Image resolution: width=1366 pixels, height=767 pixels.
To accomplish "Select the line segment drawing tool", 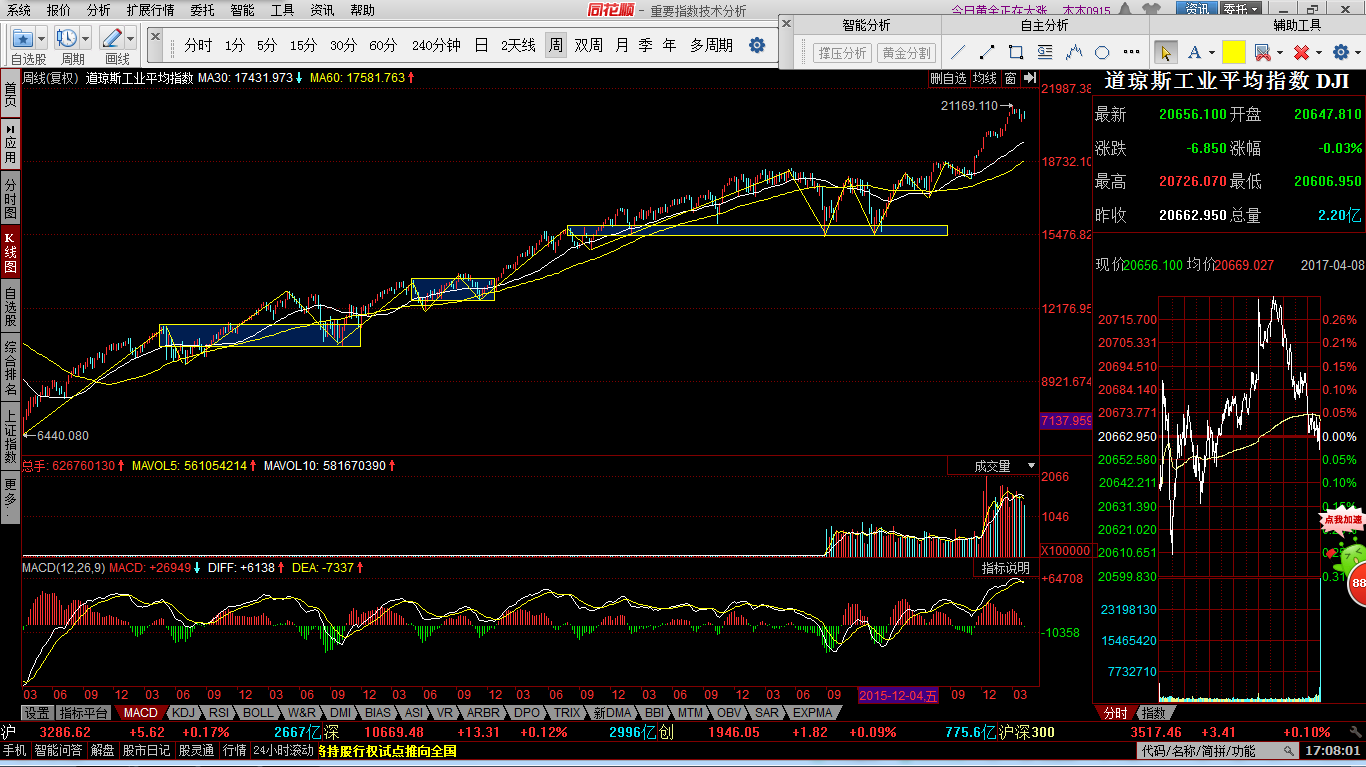I will click(x=987, y=52).
